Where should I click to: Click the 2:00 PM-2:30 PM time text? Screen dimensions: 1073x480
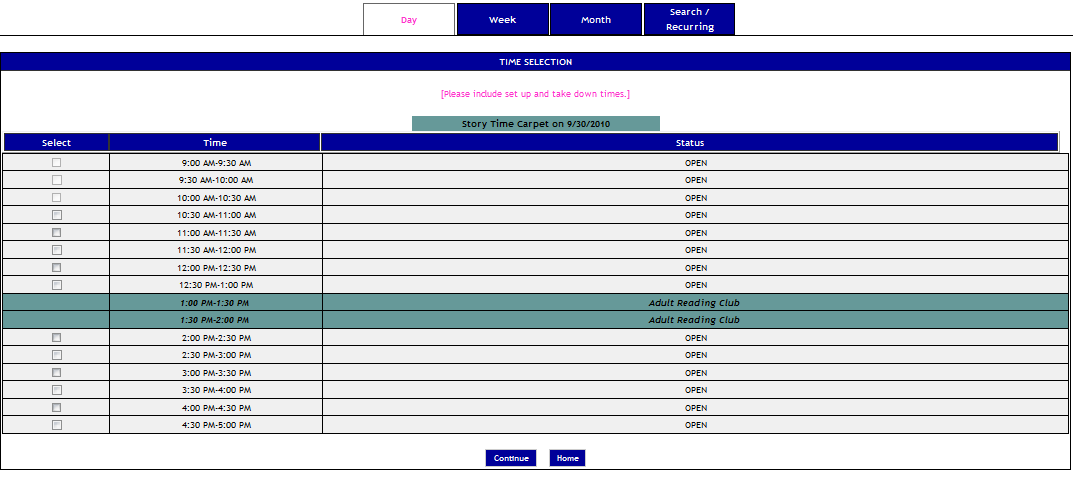coord(216,338)
